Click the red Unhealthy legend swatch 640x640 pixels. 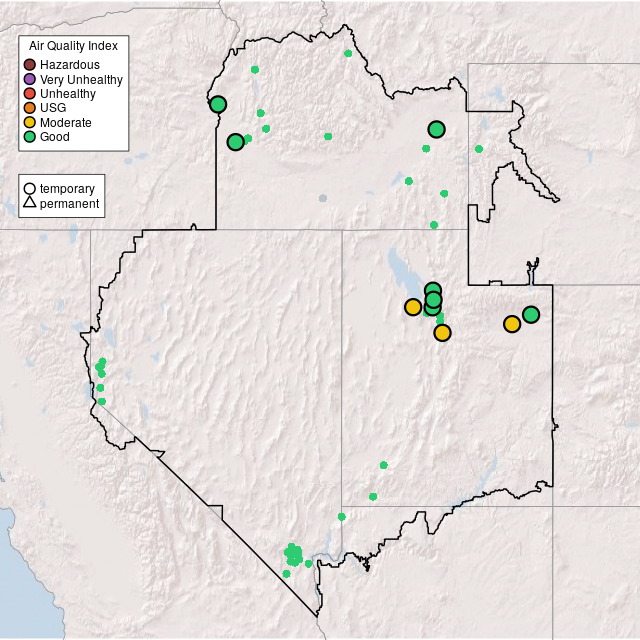point(30,93)
